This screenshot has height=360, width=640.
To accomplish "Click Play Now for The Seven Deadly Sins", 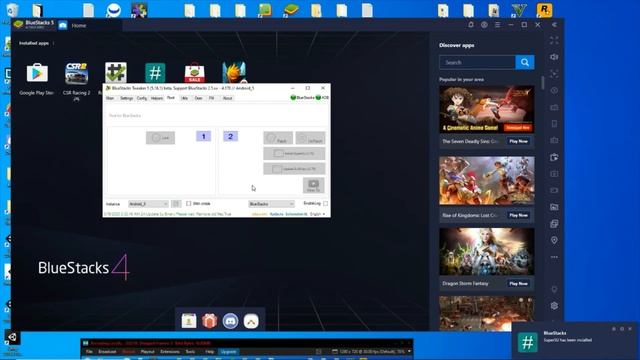I will coord(518,141).
